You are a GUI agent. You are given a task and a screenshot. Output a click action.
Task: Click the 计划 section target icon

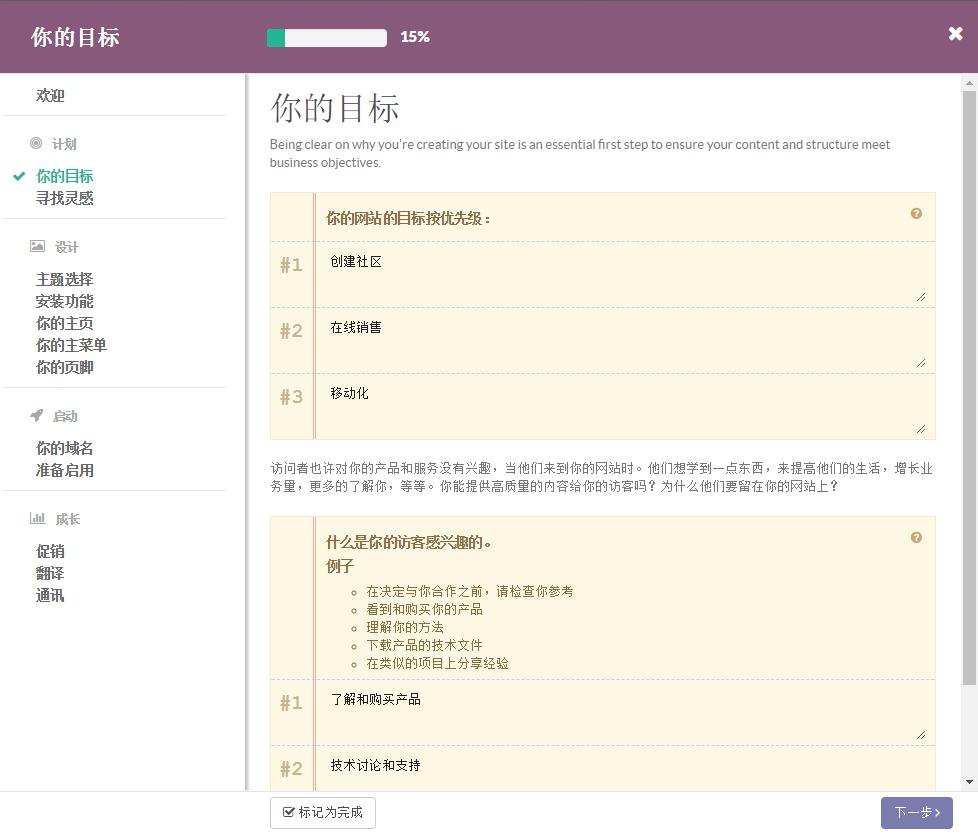[38, 144]
